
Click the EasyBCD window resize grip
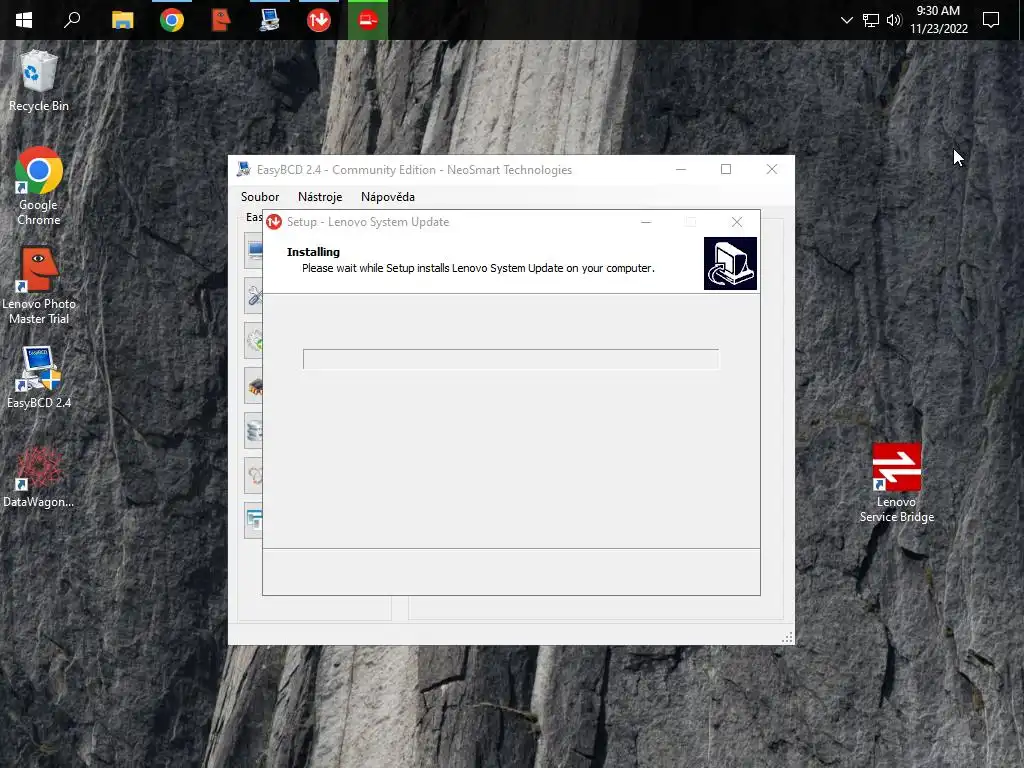tap(788, 637)
